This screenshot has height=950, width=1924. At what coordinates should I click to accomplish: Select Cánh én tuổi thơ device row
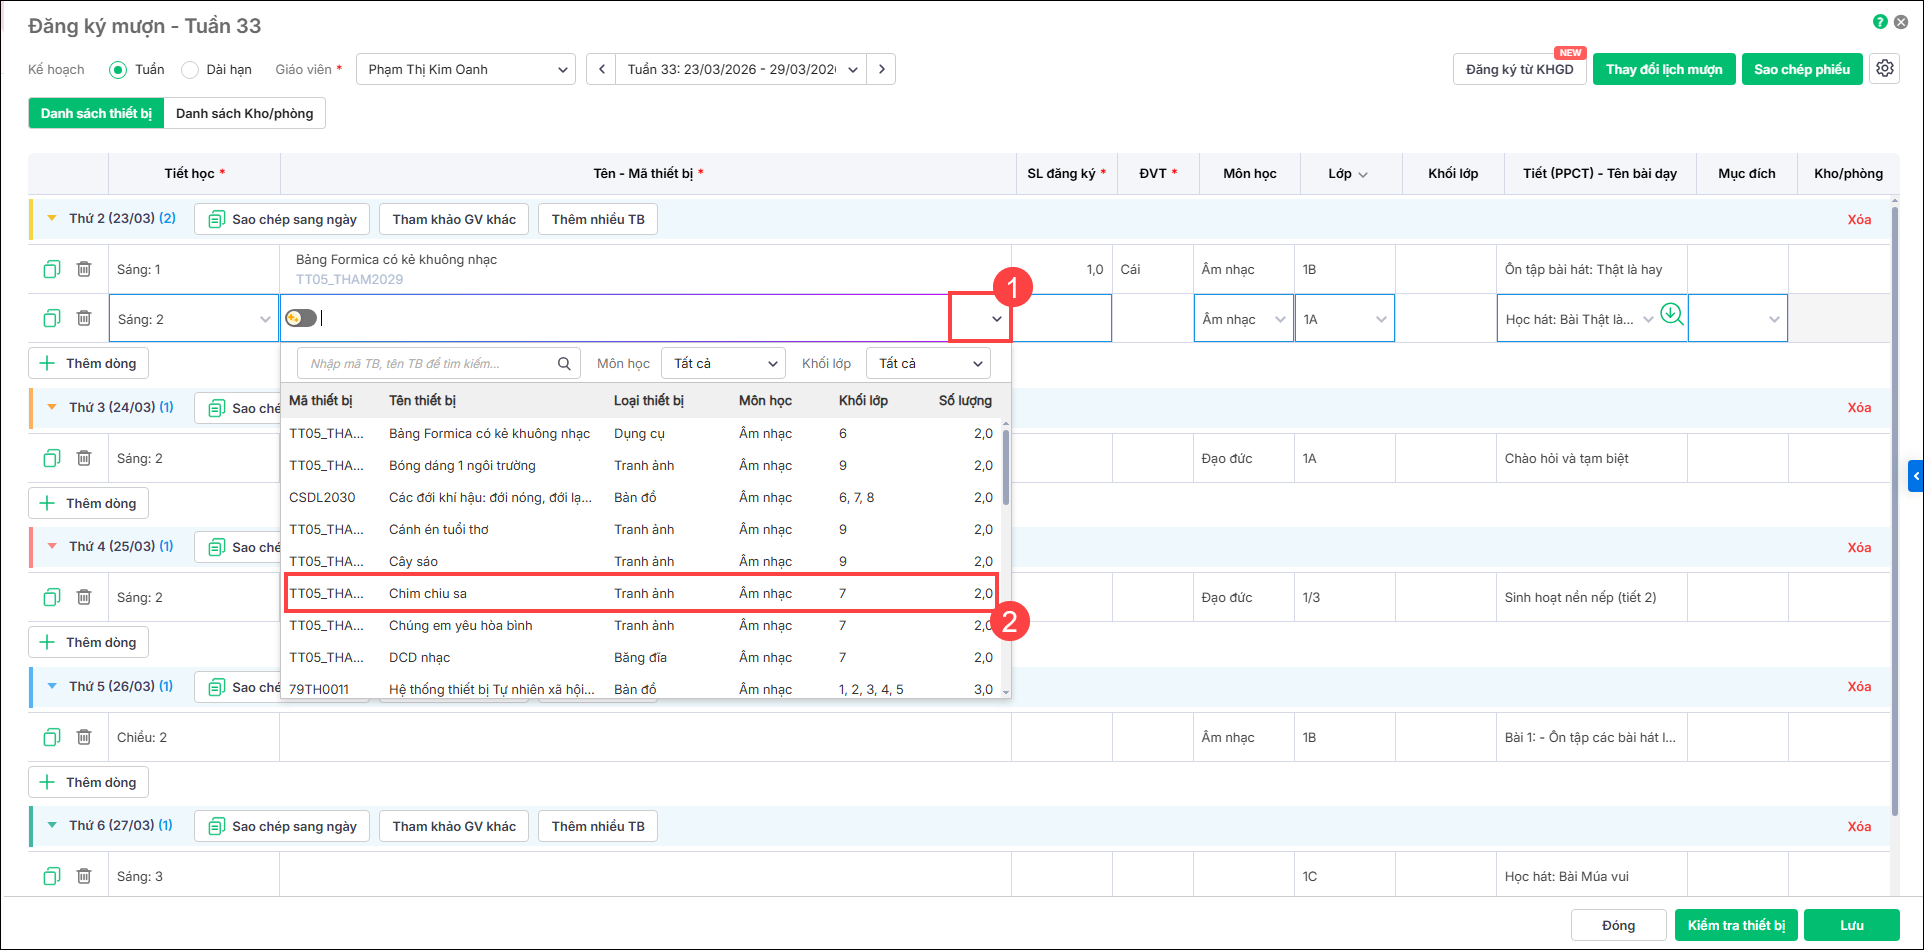point(641,529)
